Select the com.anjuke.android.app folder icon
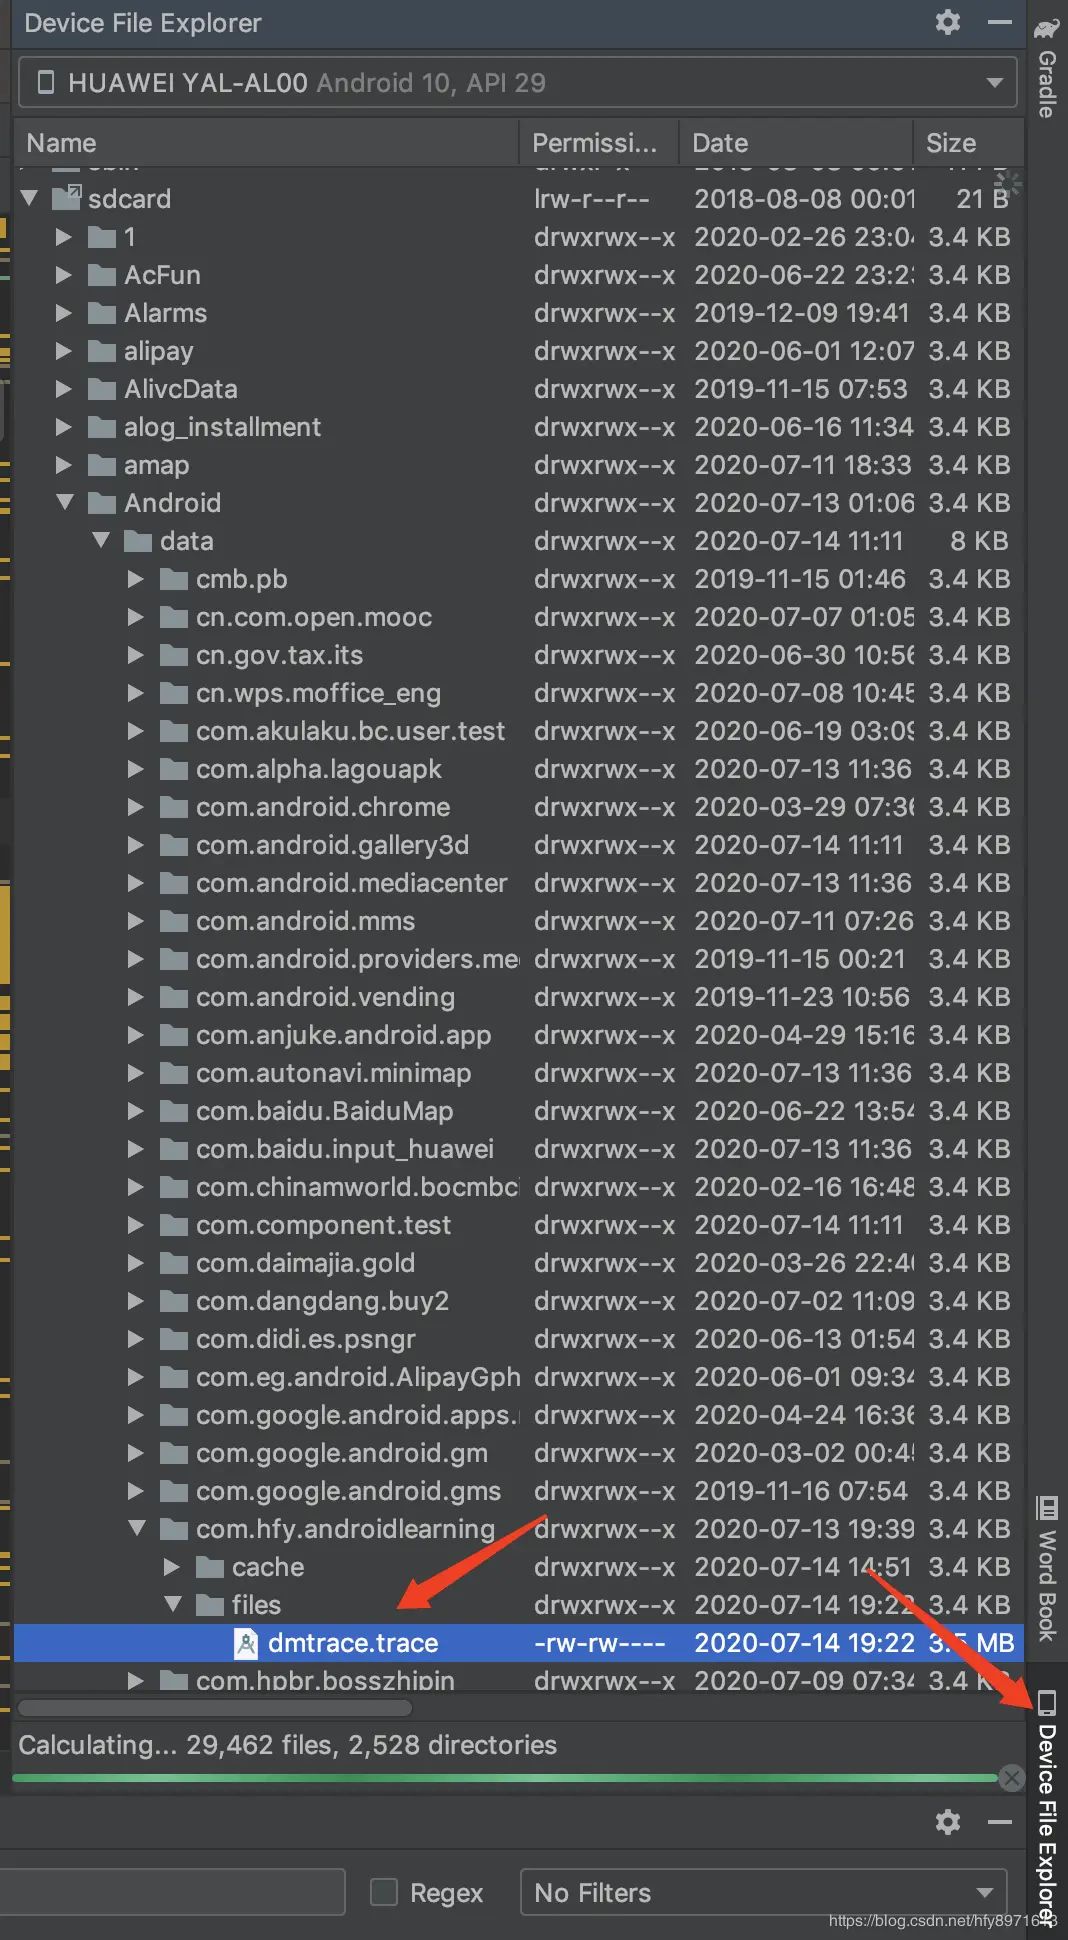 174,1035
